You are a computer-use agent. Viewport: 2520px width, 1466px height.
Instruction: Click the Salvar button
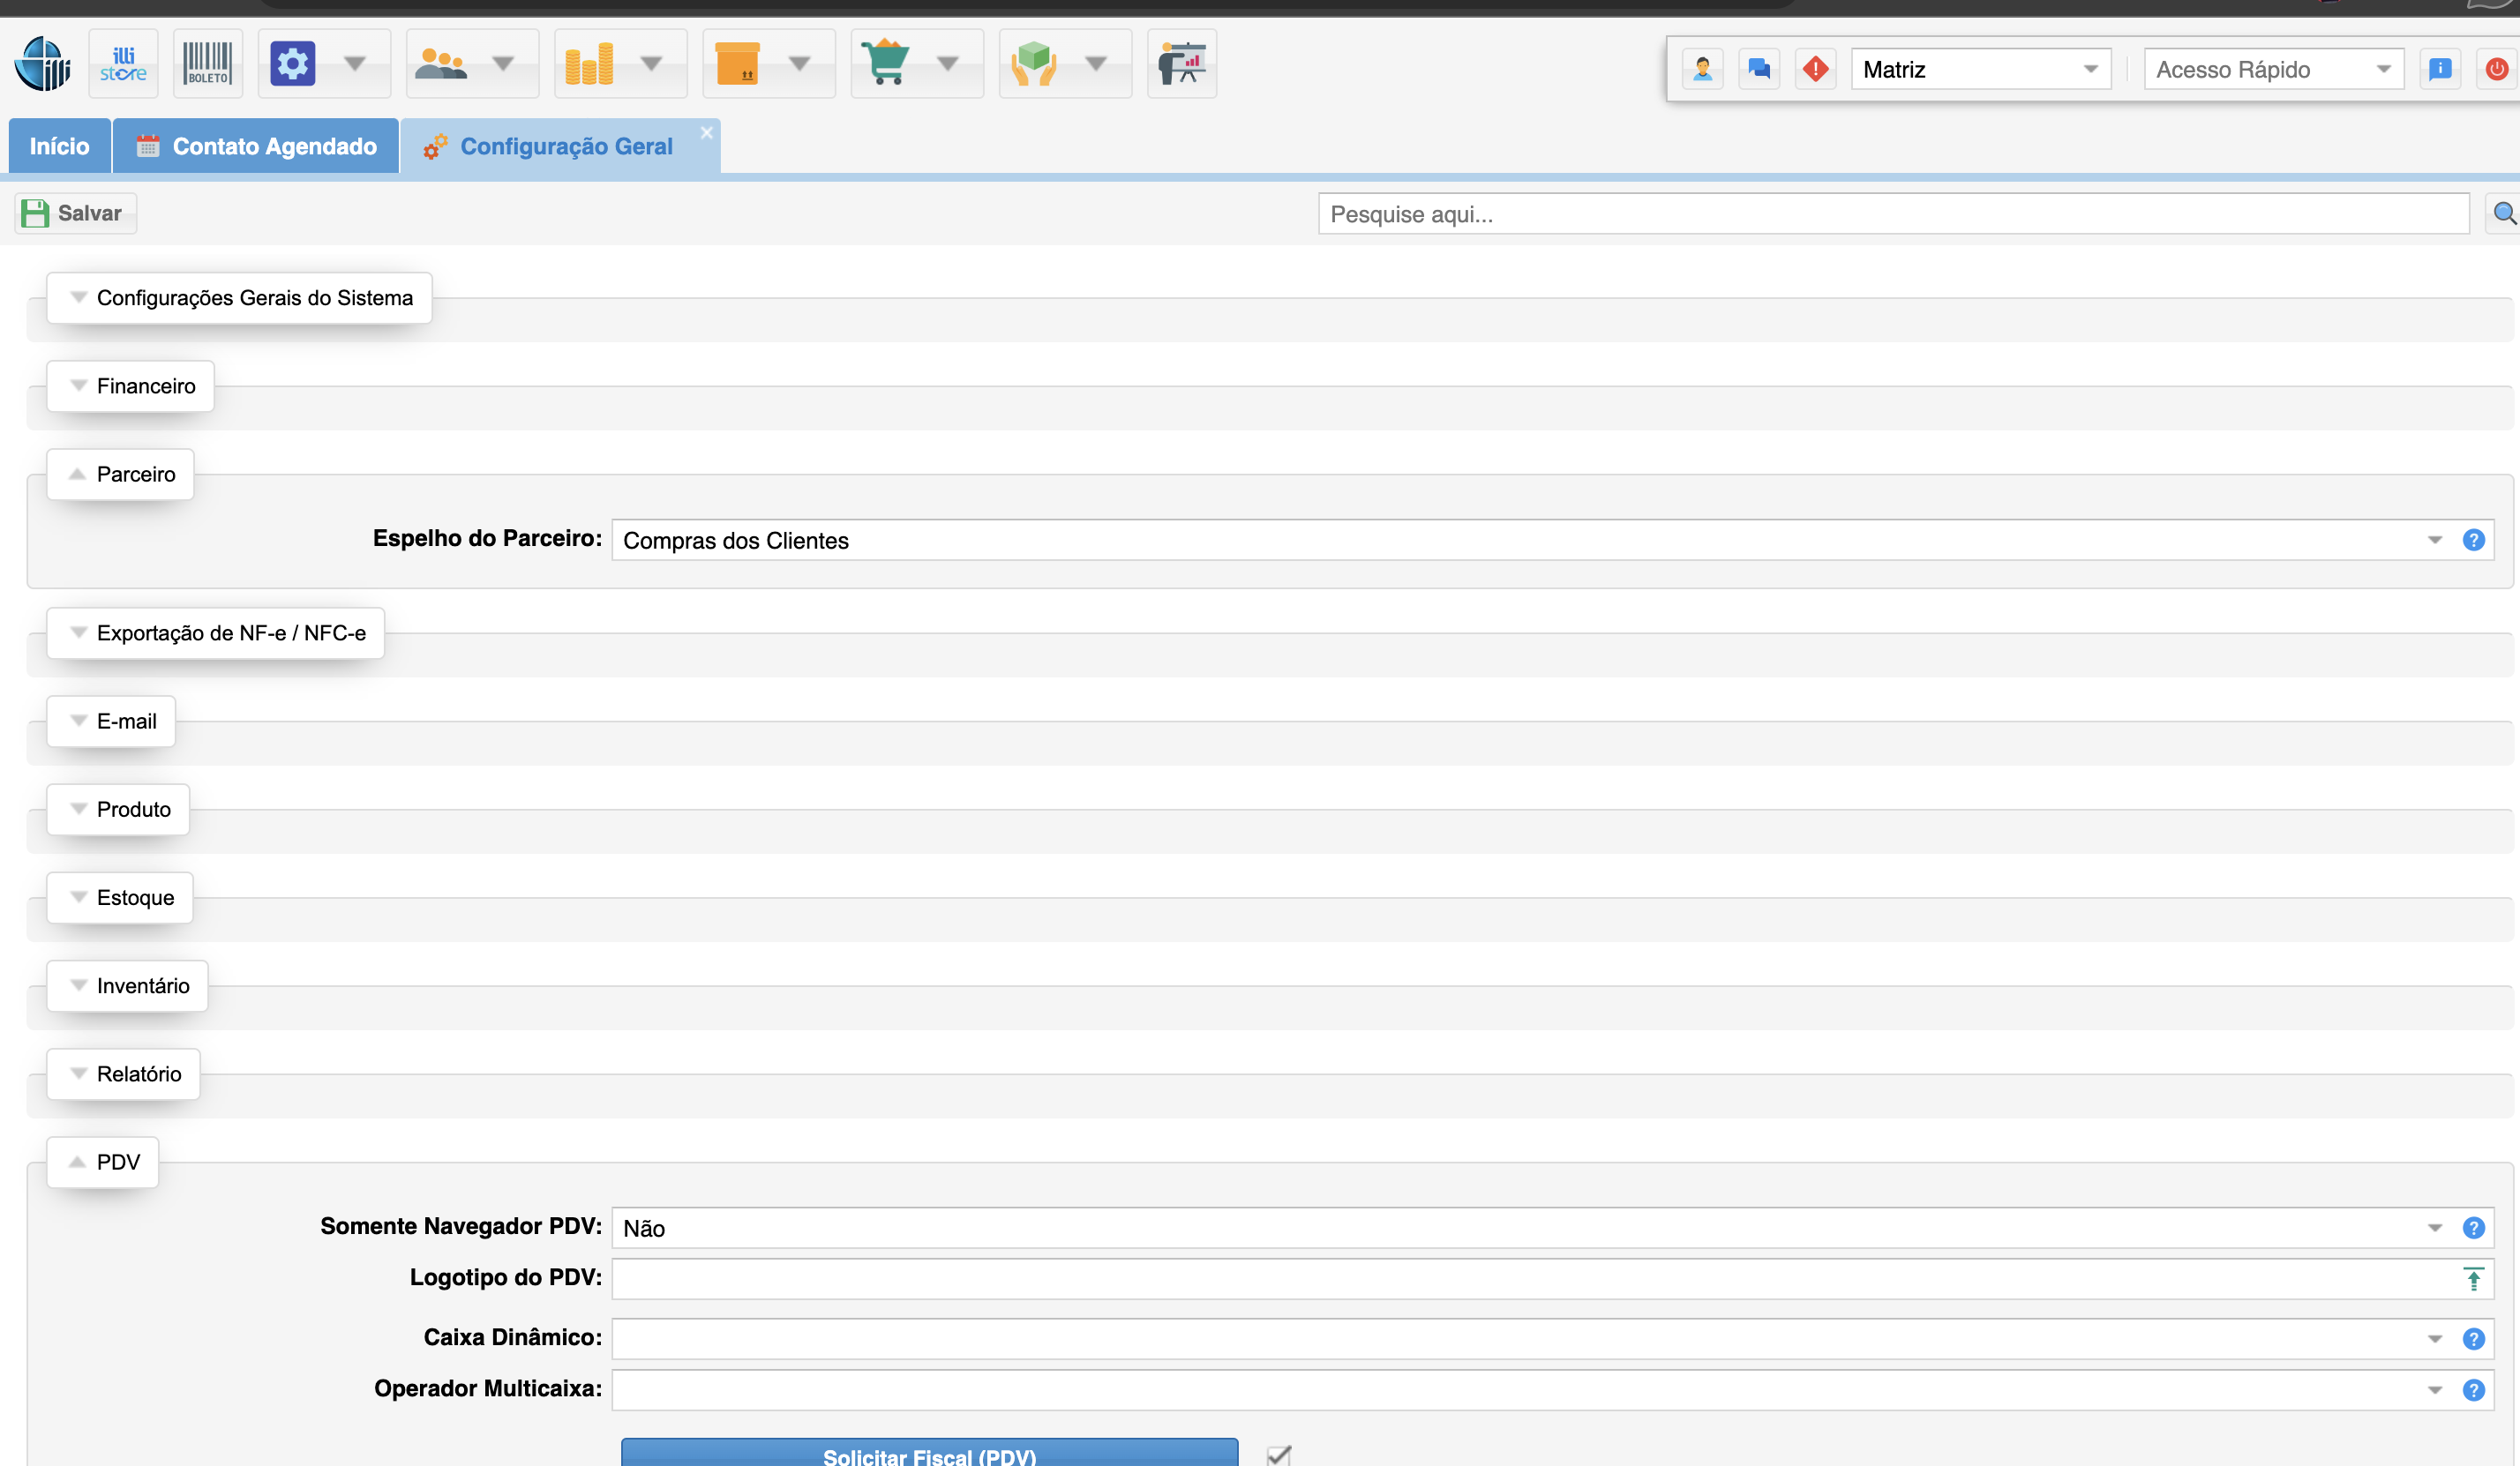pyautogui.click(x=75, y=213)
